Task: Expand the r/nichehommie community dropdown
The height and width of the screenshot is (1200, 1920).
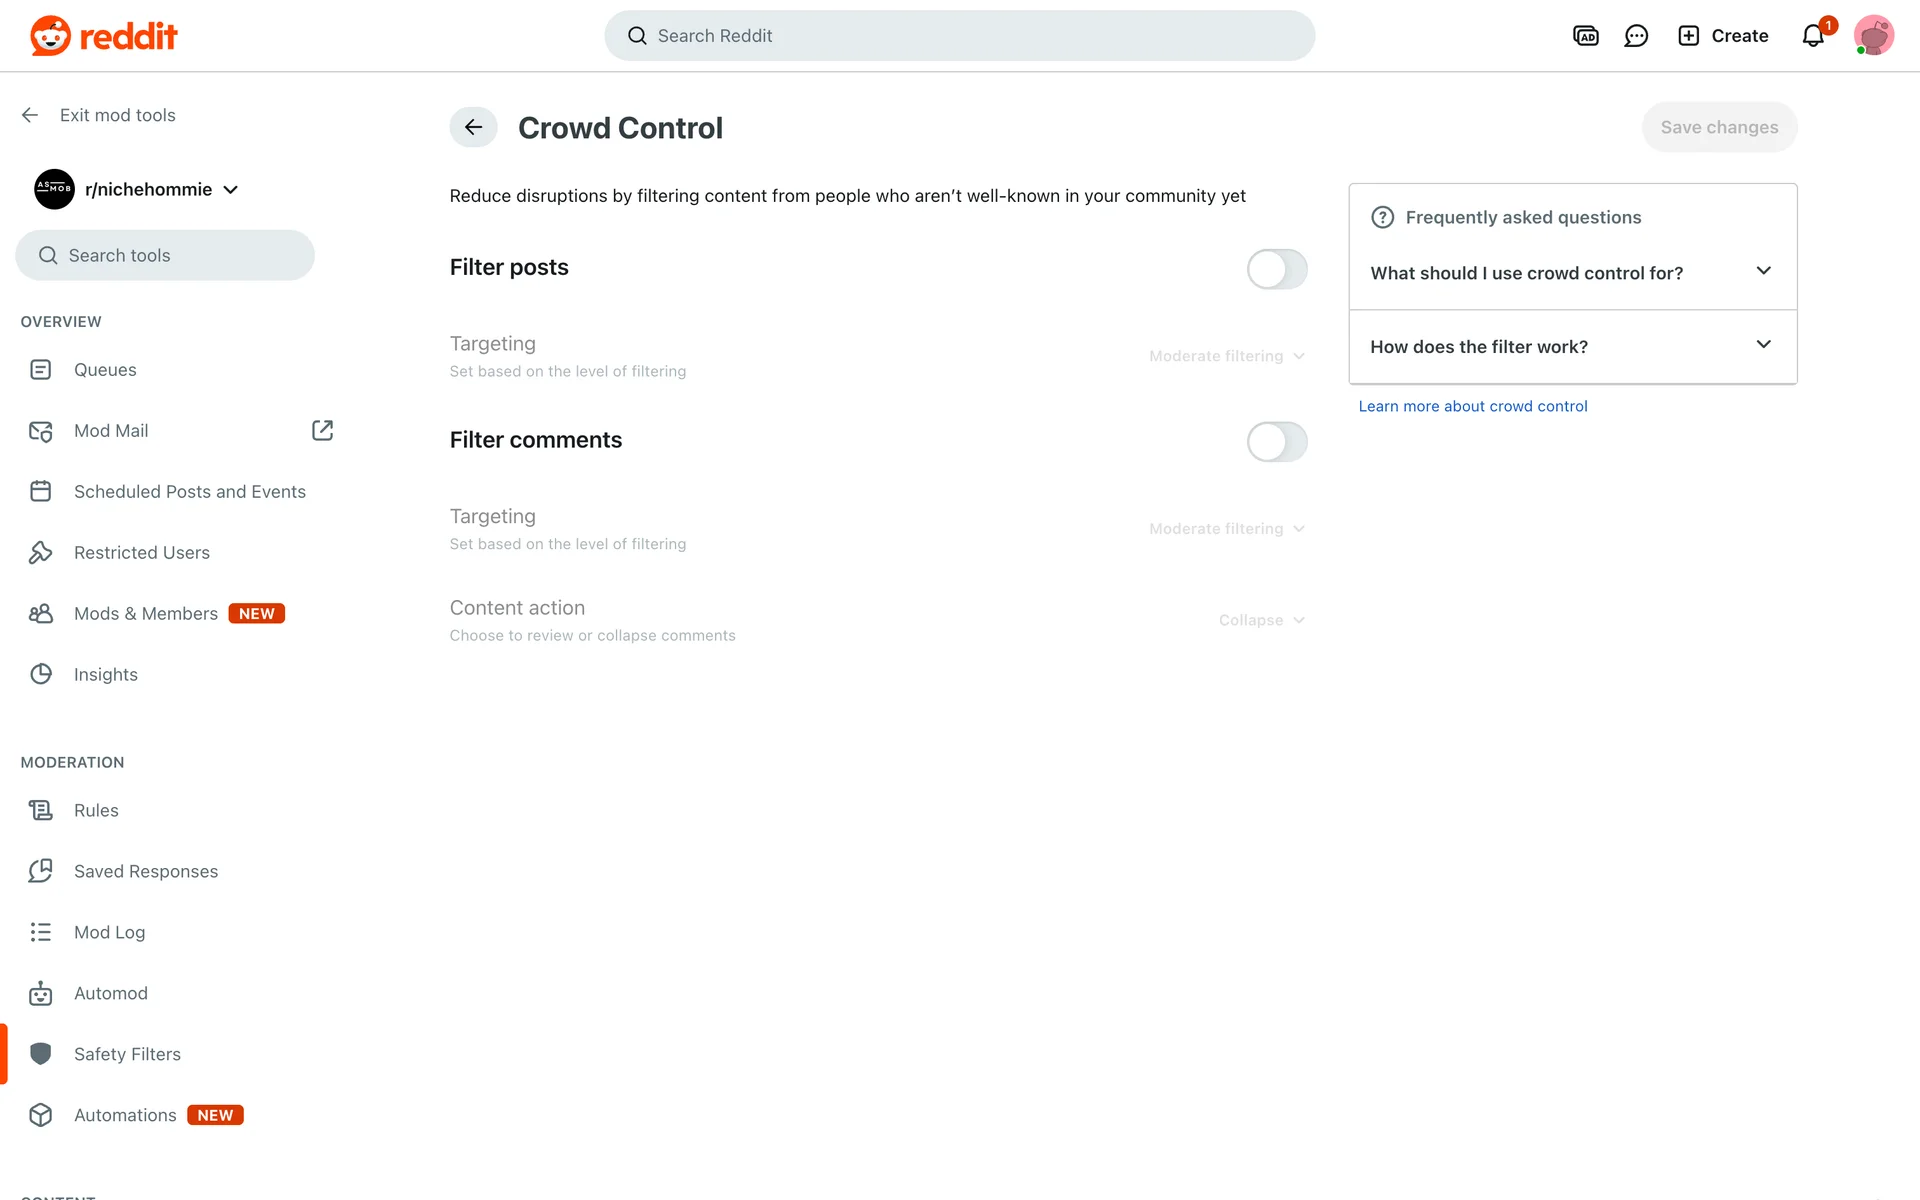Action: [x=231, y=190]
